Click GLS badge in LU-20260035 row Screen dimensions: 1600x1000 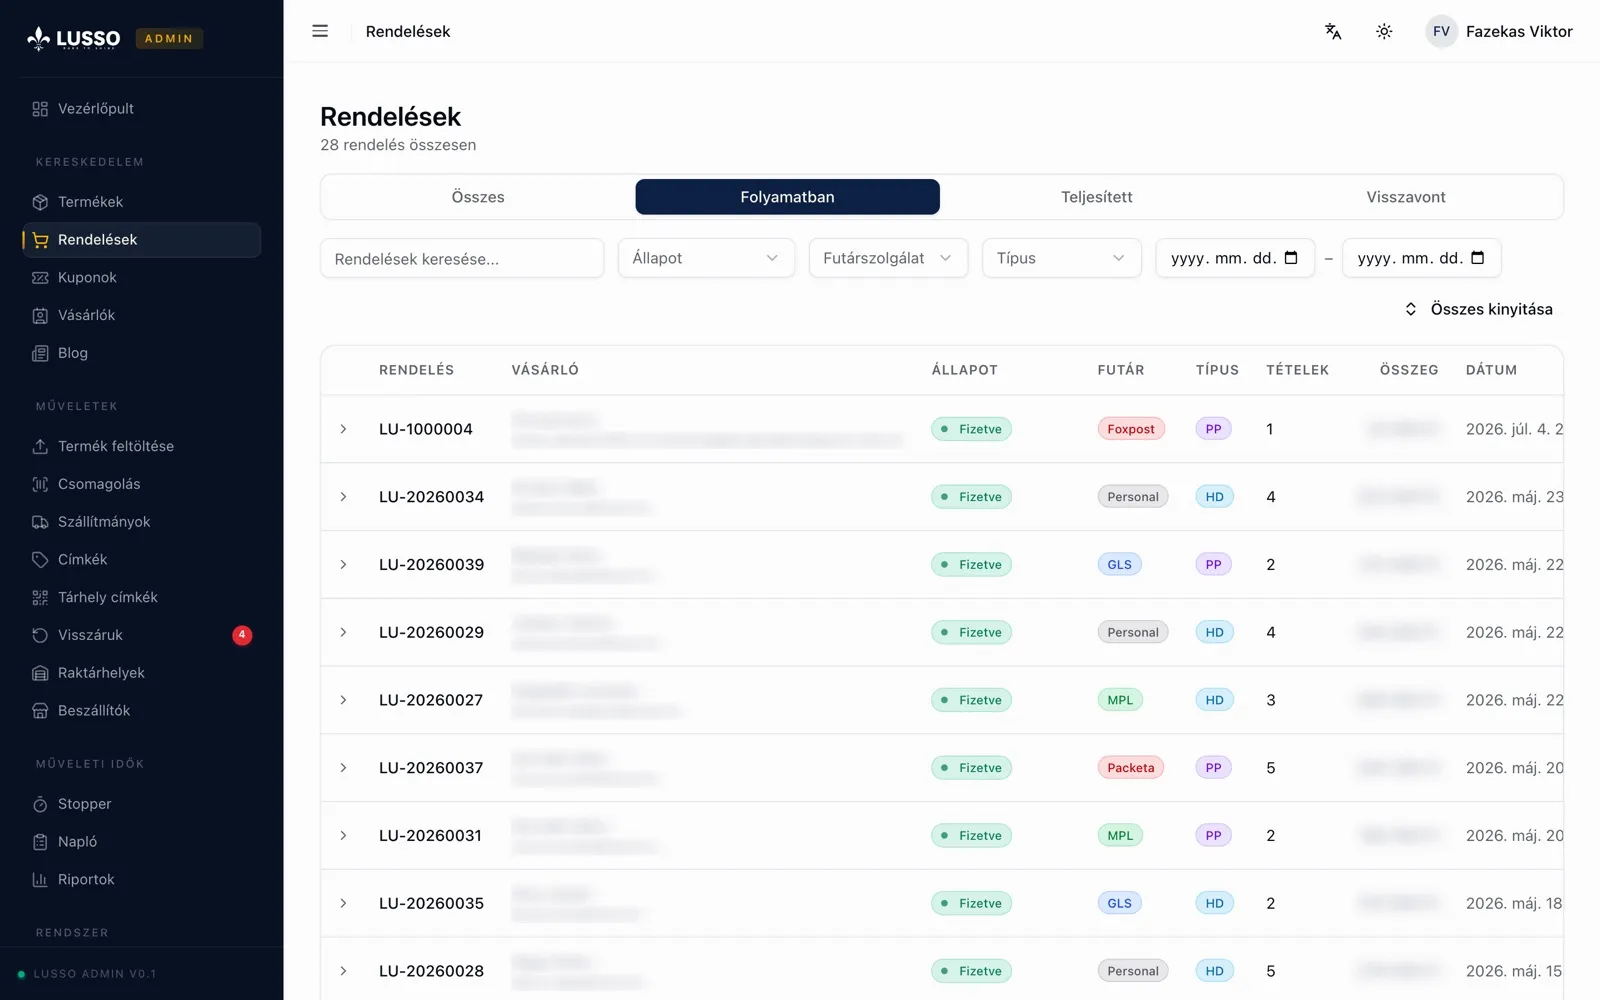coord(1119,903)
